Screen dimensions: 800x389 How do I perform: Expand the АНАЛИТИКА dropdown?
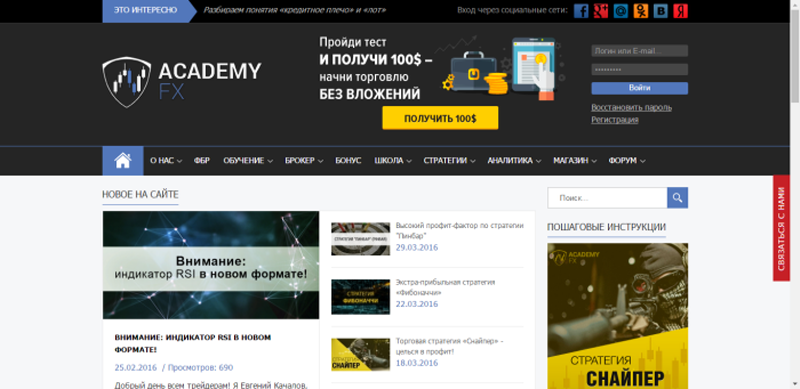coord(514,160)
